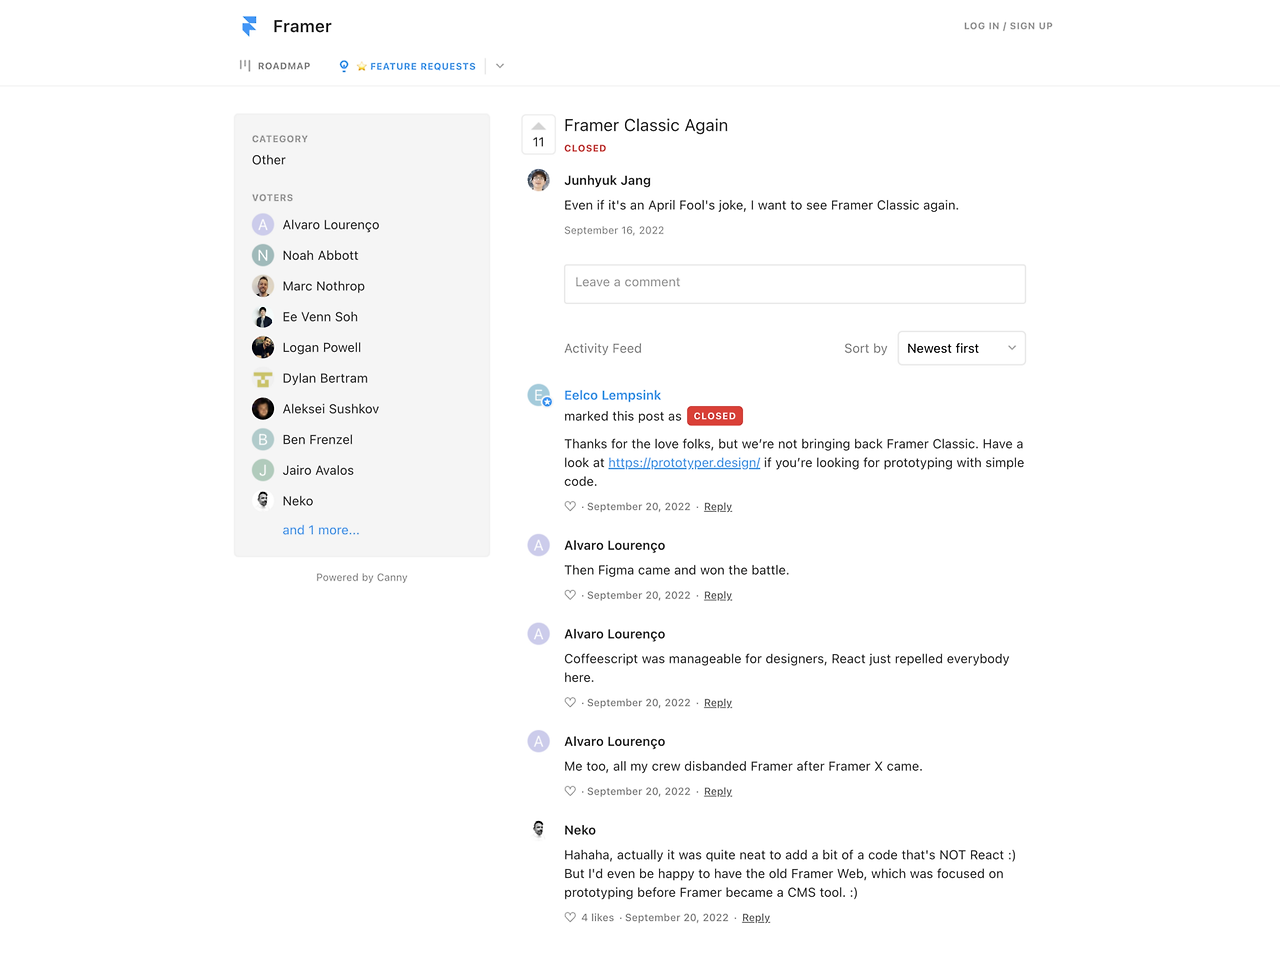Reply to Eelco Lempsink's comment
This screenshot has height=961, width=1280.
tap(718, 507)
